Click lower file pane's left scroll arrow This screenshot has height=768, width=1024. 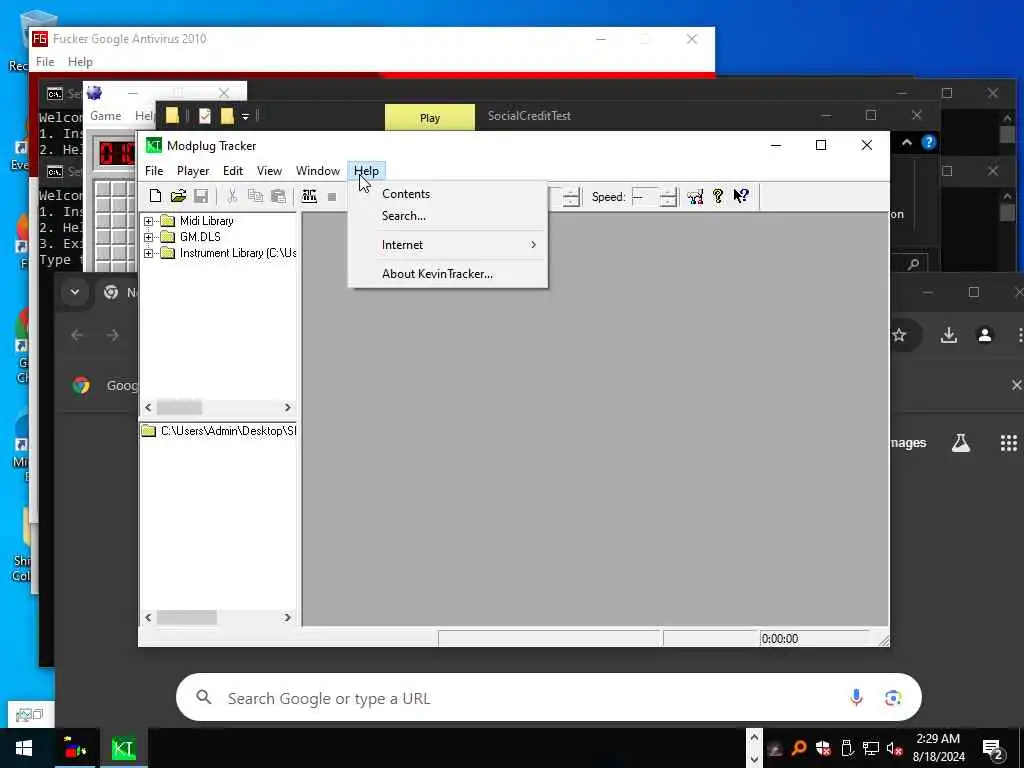148,617
